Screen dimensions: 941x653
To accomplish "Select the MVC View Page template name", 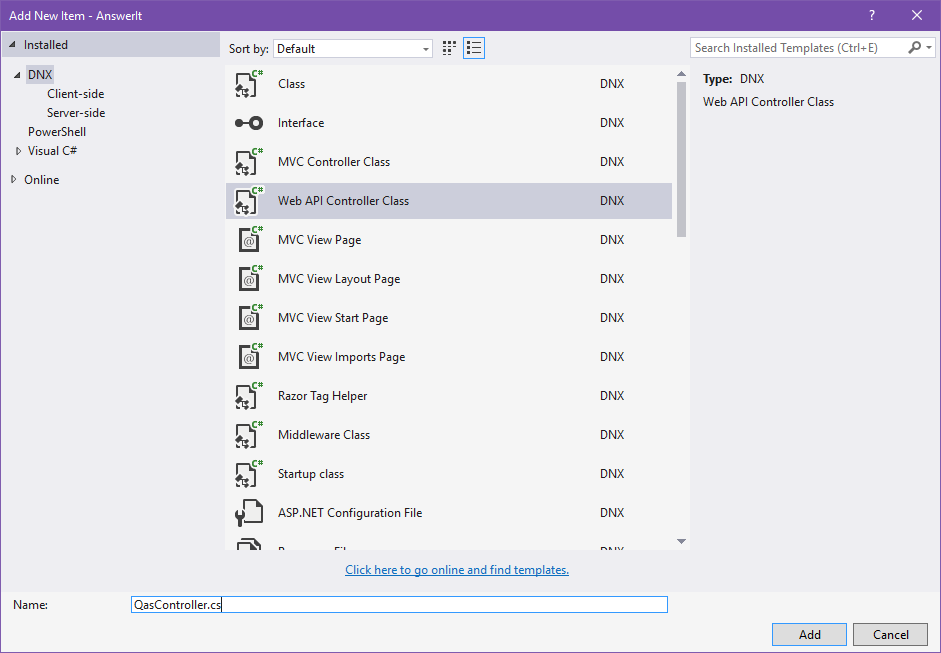I will click(x=319, y=240).
